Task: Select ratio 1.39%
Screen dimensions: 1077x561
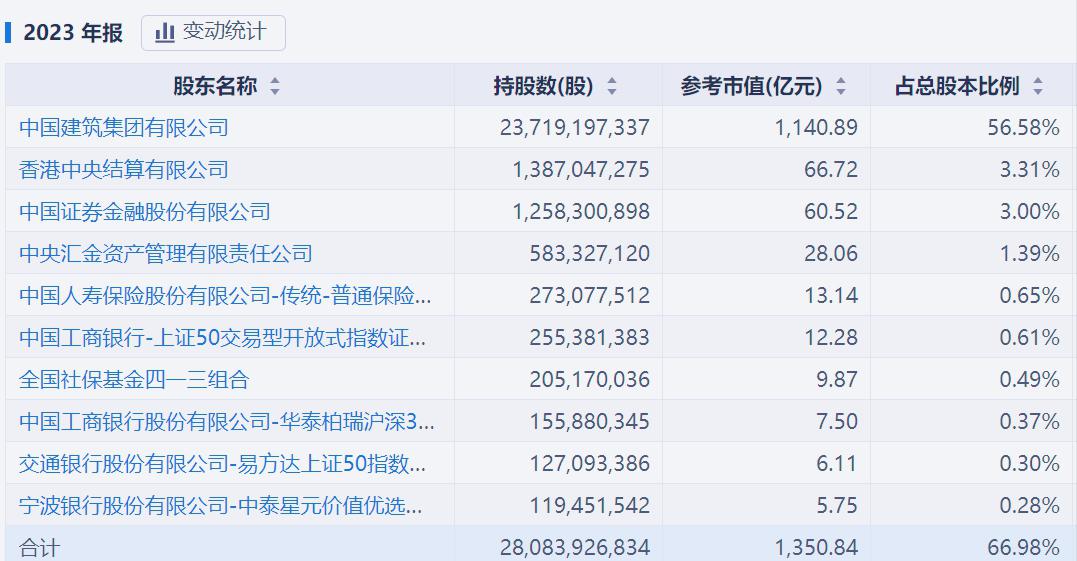Action: [1030, 253]
